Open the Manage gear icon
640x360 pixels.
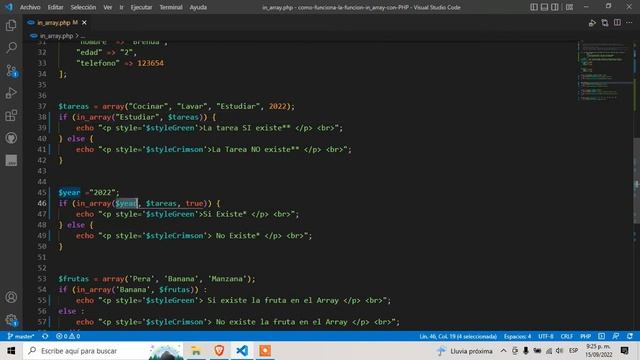(x=11, y=320)
